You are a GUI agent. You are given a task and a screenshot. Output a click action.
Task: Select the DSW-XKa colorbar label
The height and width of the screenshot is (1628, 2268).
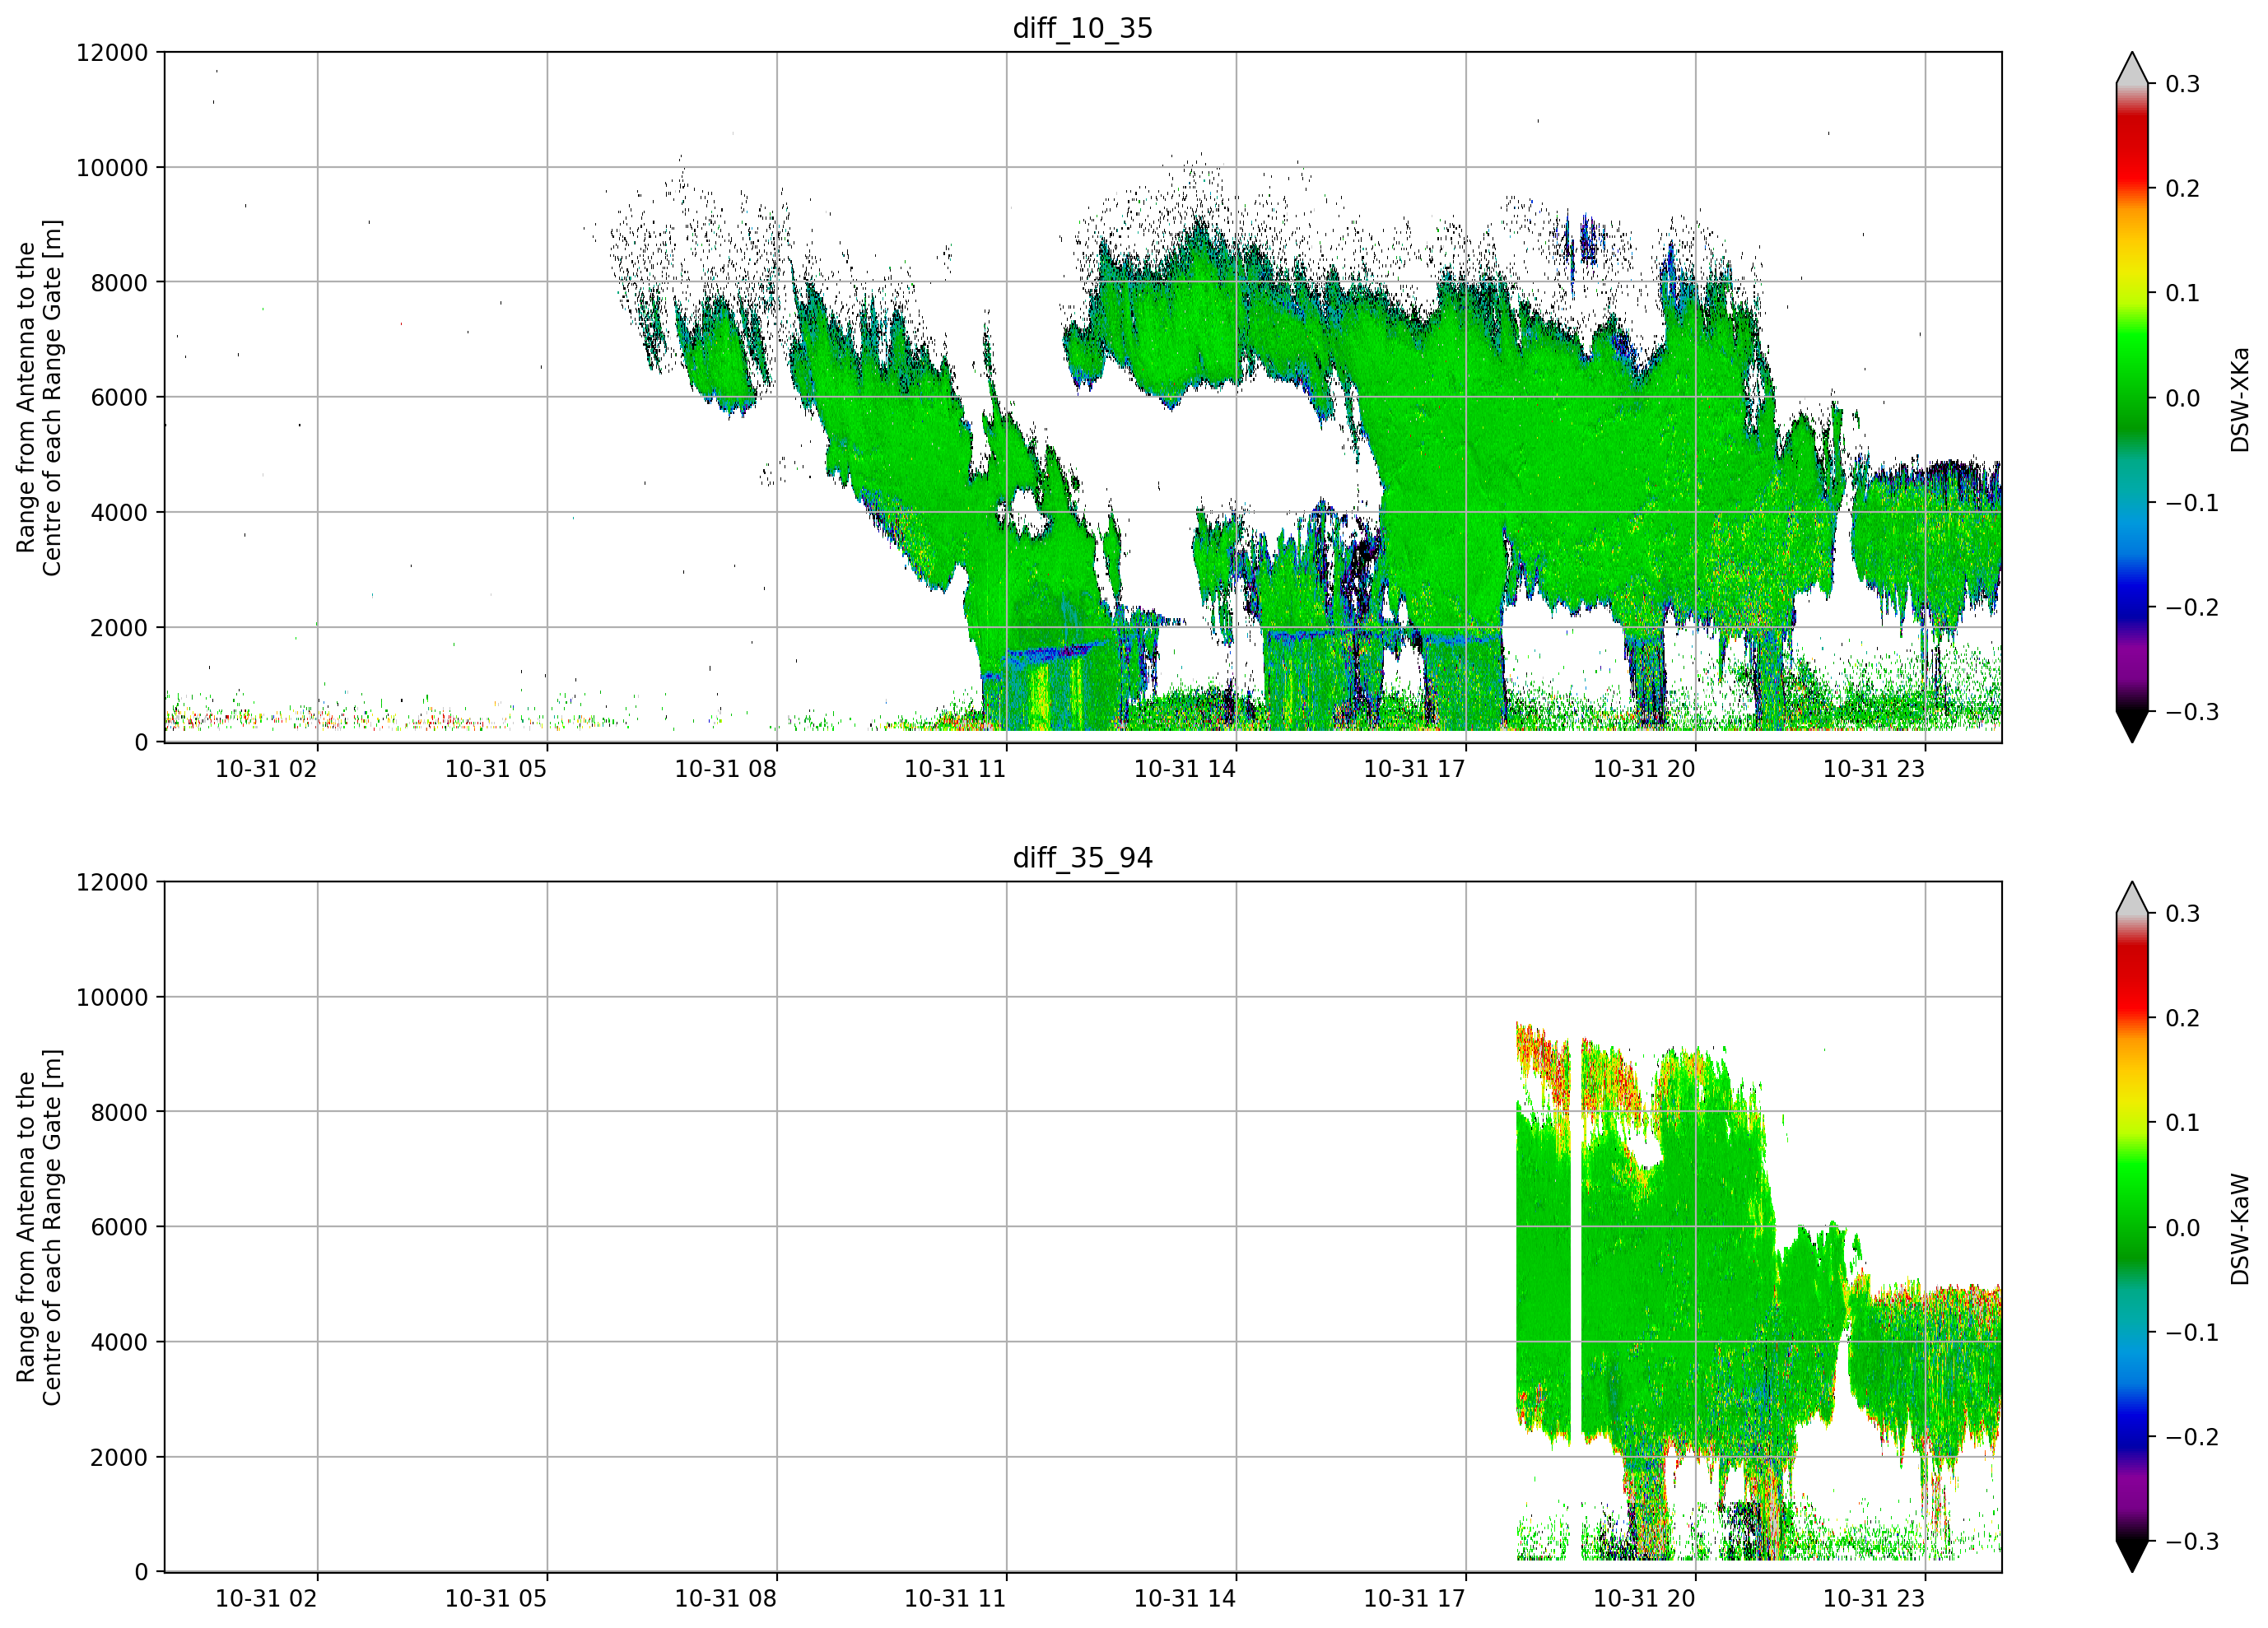pyautogui.click(x=2239, y=399)
